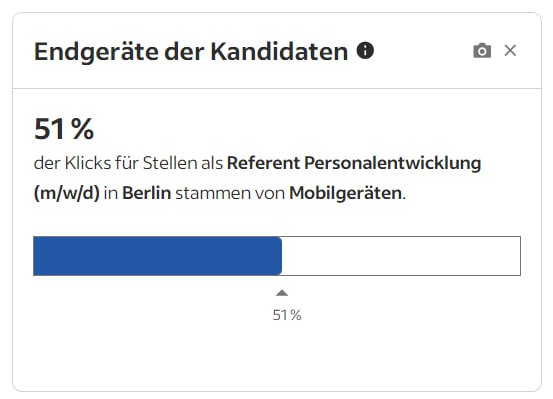Click the word der in the title
Image resolution: width=553 pixels, height=399 pixels.
(x=184, y=52)
